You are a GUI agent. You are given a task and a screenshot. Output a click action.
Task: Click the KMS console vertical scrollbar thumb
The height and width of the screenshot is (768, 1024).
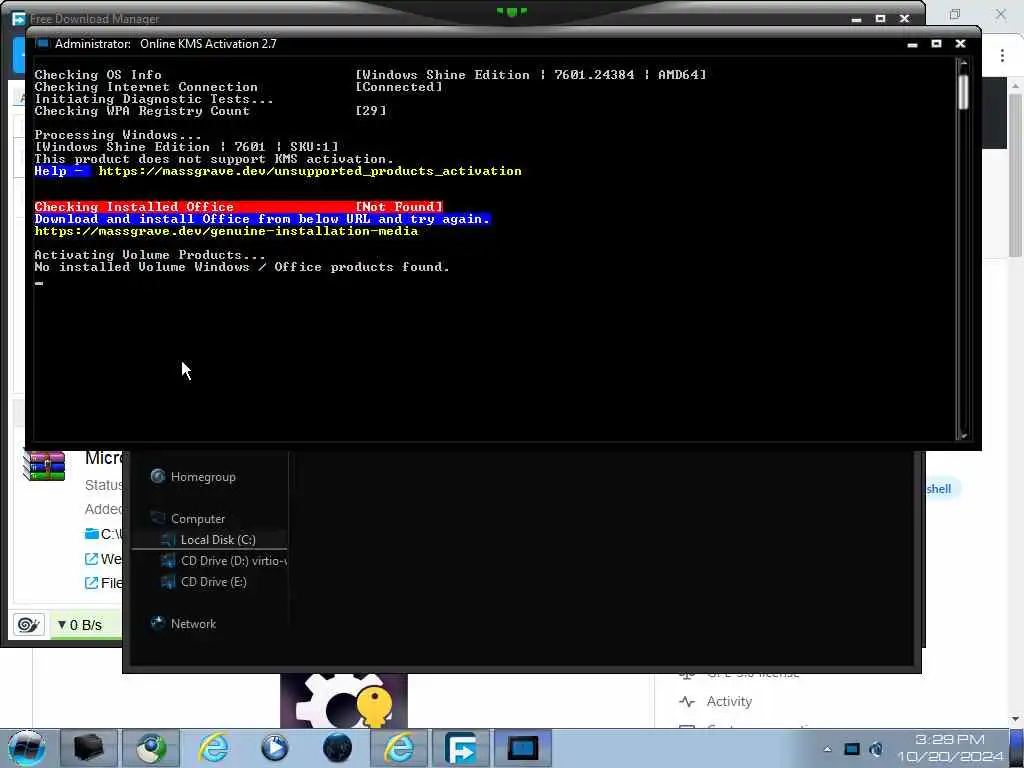coord(963,92)
